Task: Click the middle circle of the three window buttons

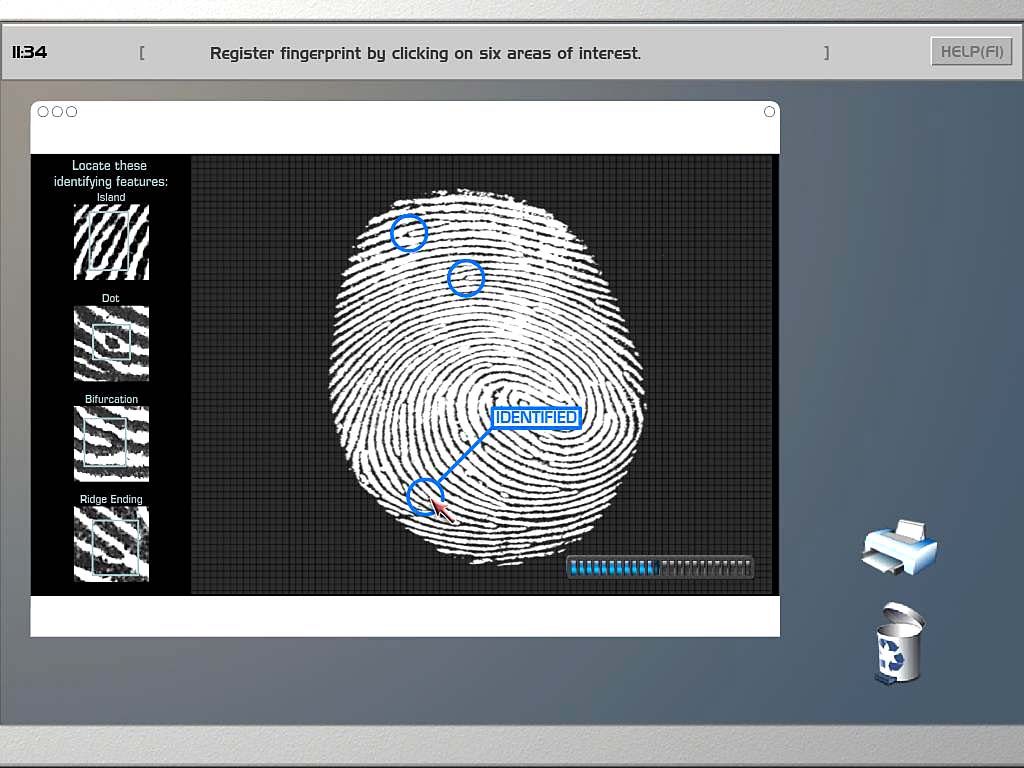Action: point(57,112)
